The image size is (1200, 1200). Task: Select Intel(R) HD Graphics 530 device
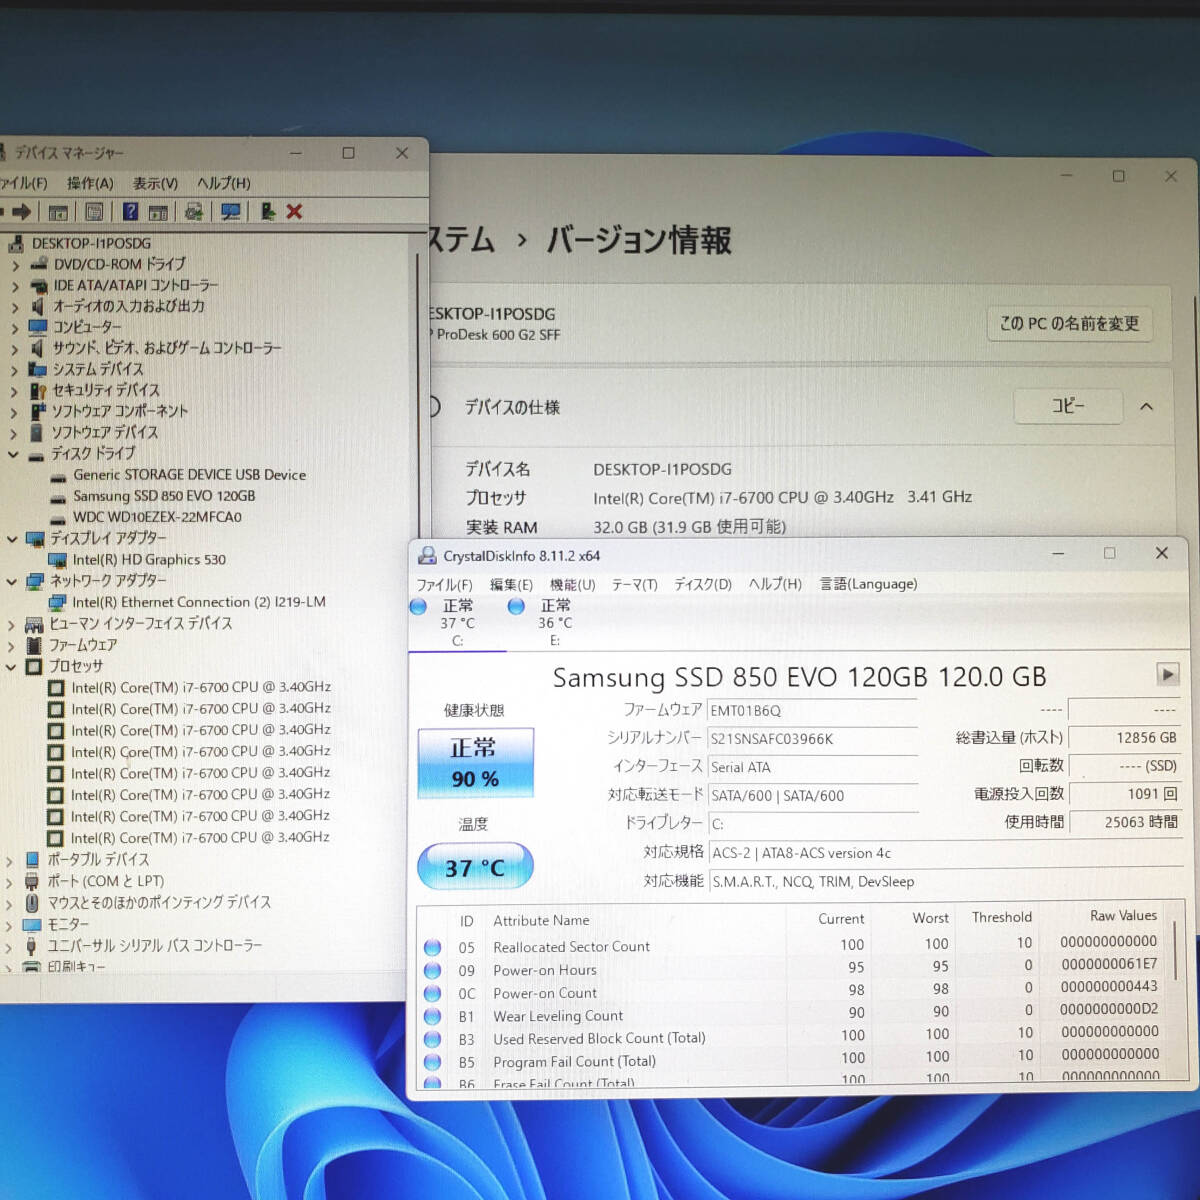click(149, 560)
